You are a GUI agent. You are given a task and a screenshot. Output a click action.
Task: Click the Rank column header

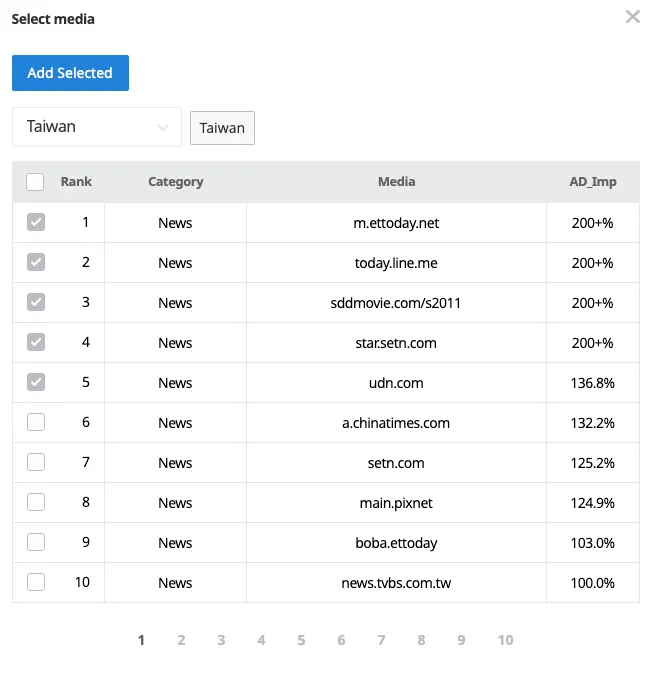76,182
